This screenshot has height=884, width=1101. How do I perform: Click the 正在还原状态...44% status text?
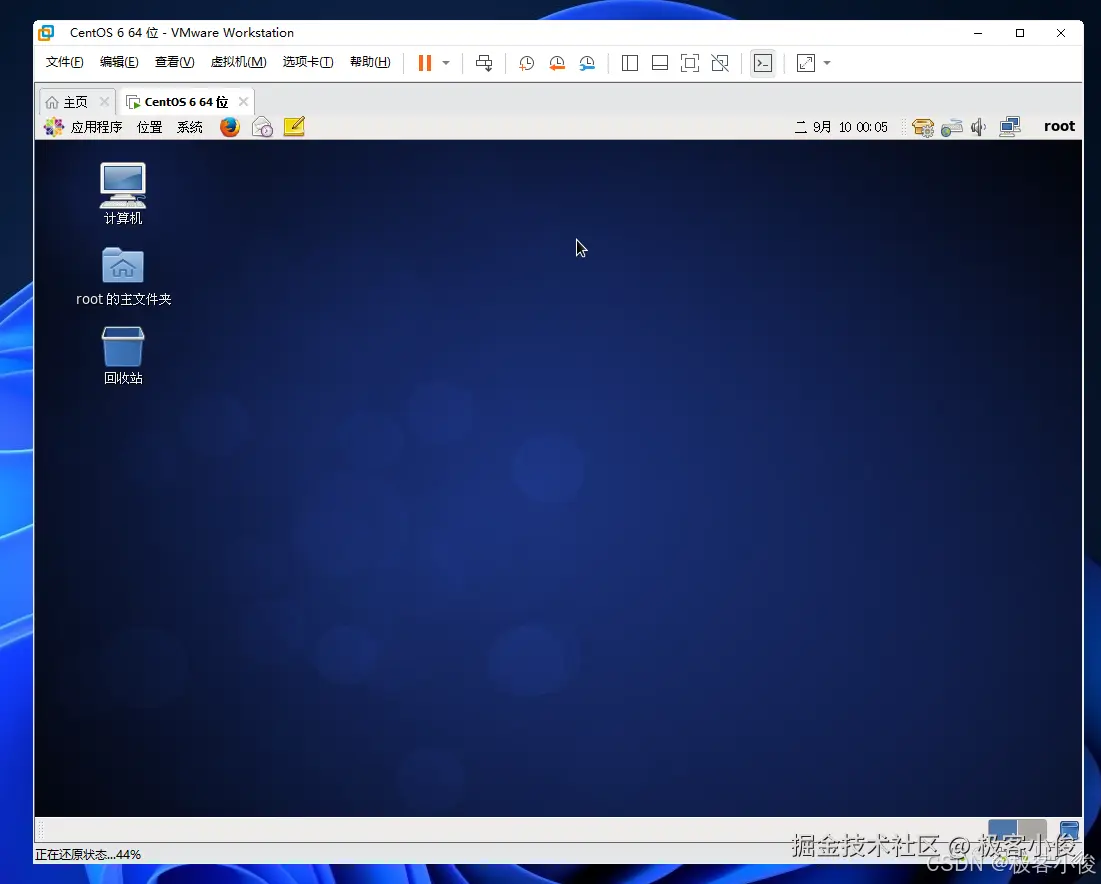click(88, 855)
